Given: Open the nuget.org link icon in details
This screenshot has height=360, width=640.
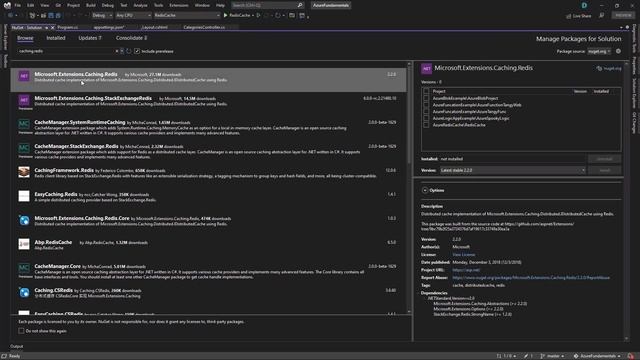Looking at the screenshot, I should pos(599,68).
